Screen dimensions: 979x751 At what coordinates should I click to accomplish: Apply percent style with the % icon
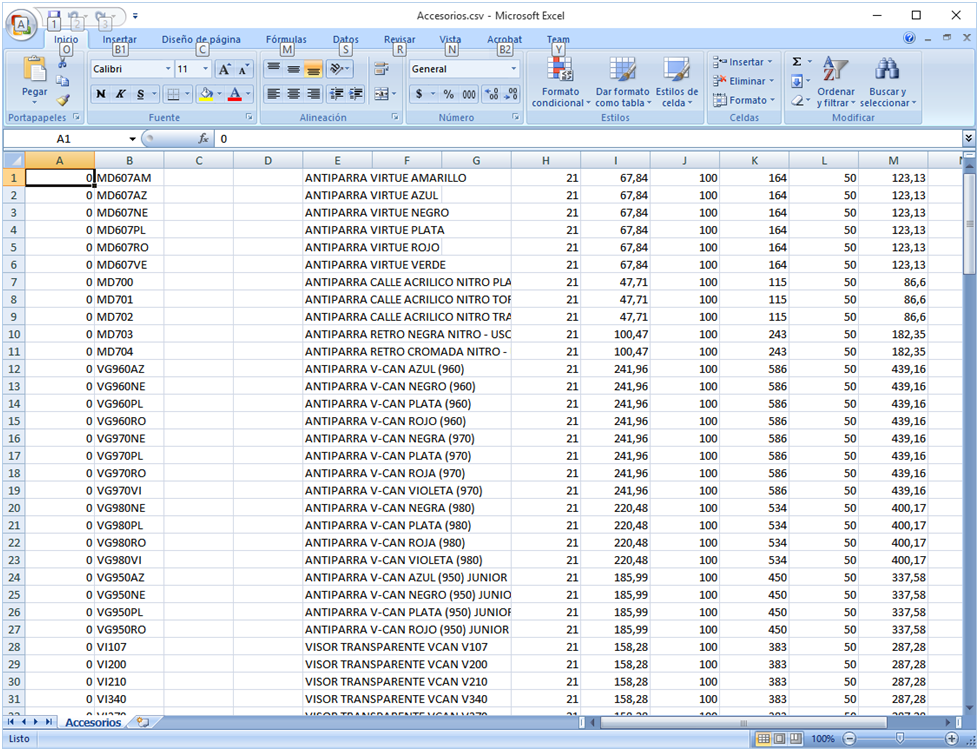[x=449, y=94]
